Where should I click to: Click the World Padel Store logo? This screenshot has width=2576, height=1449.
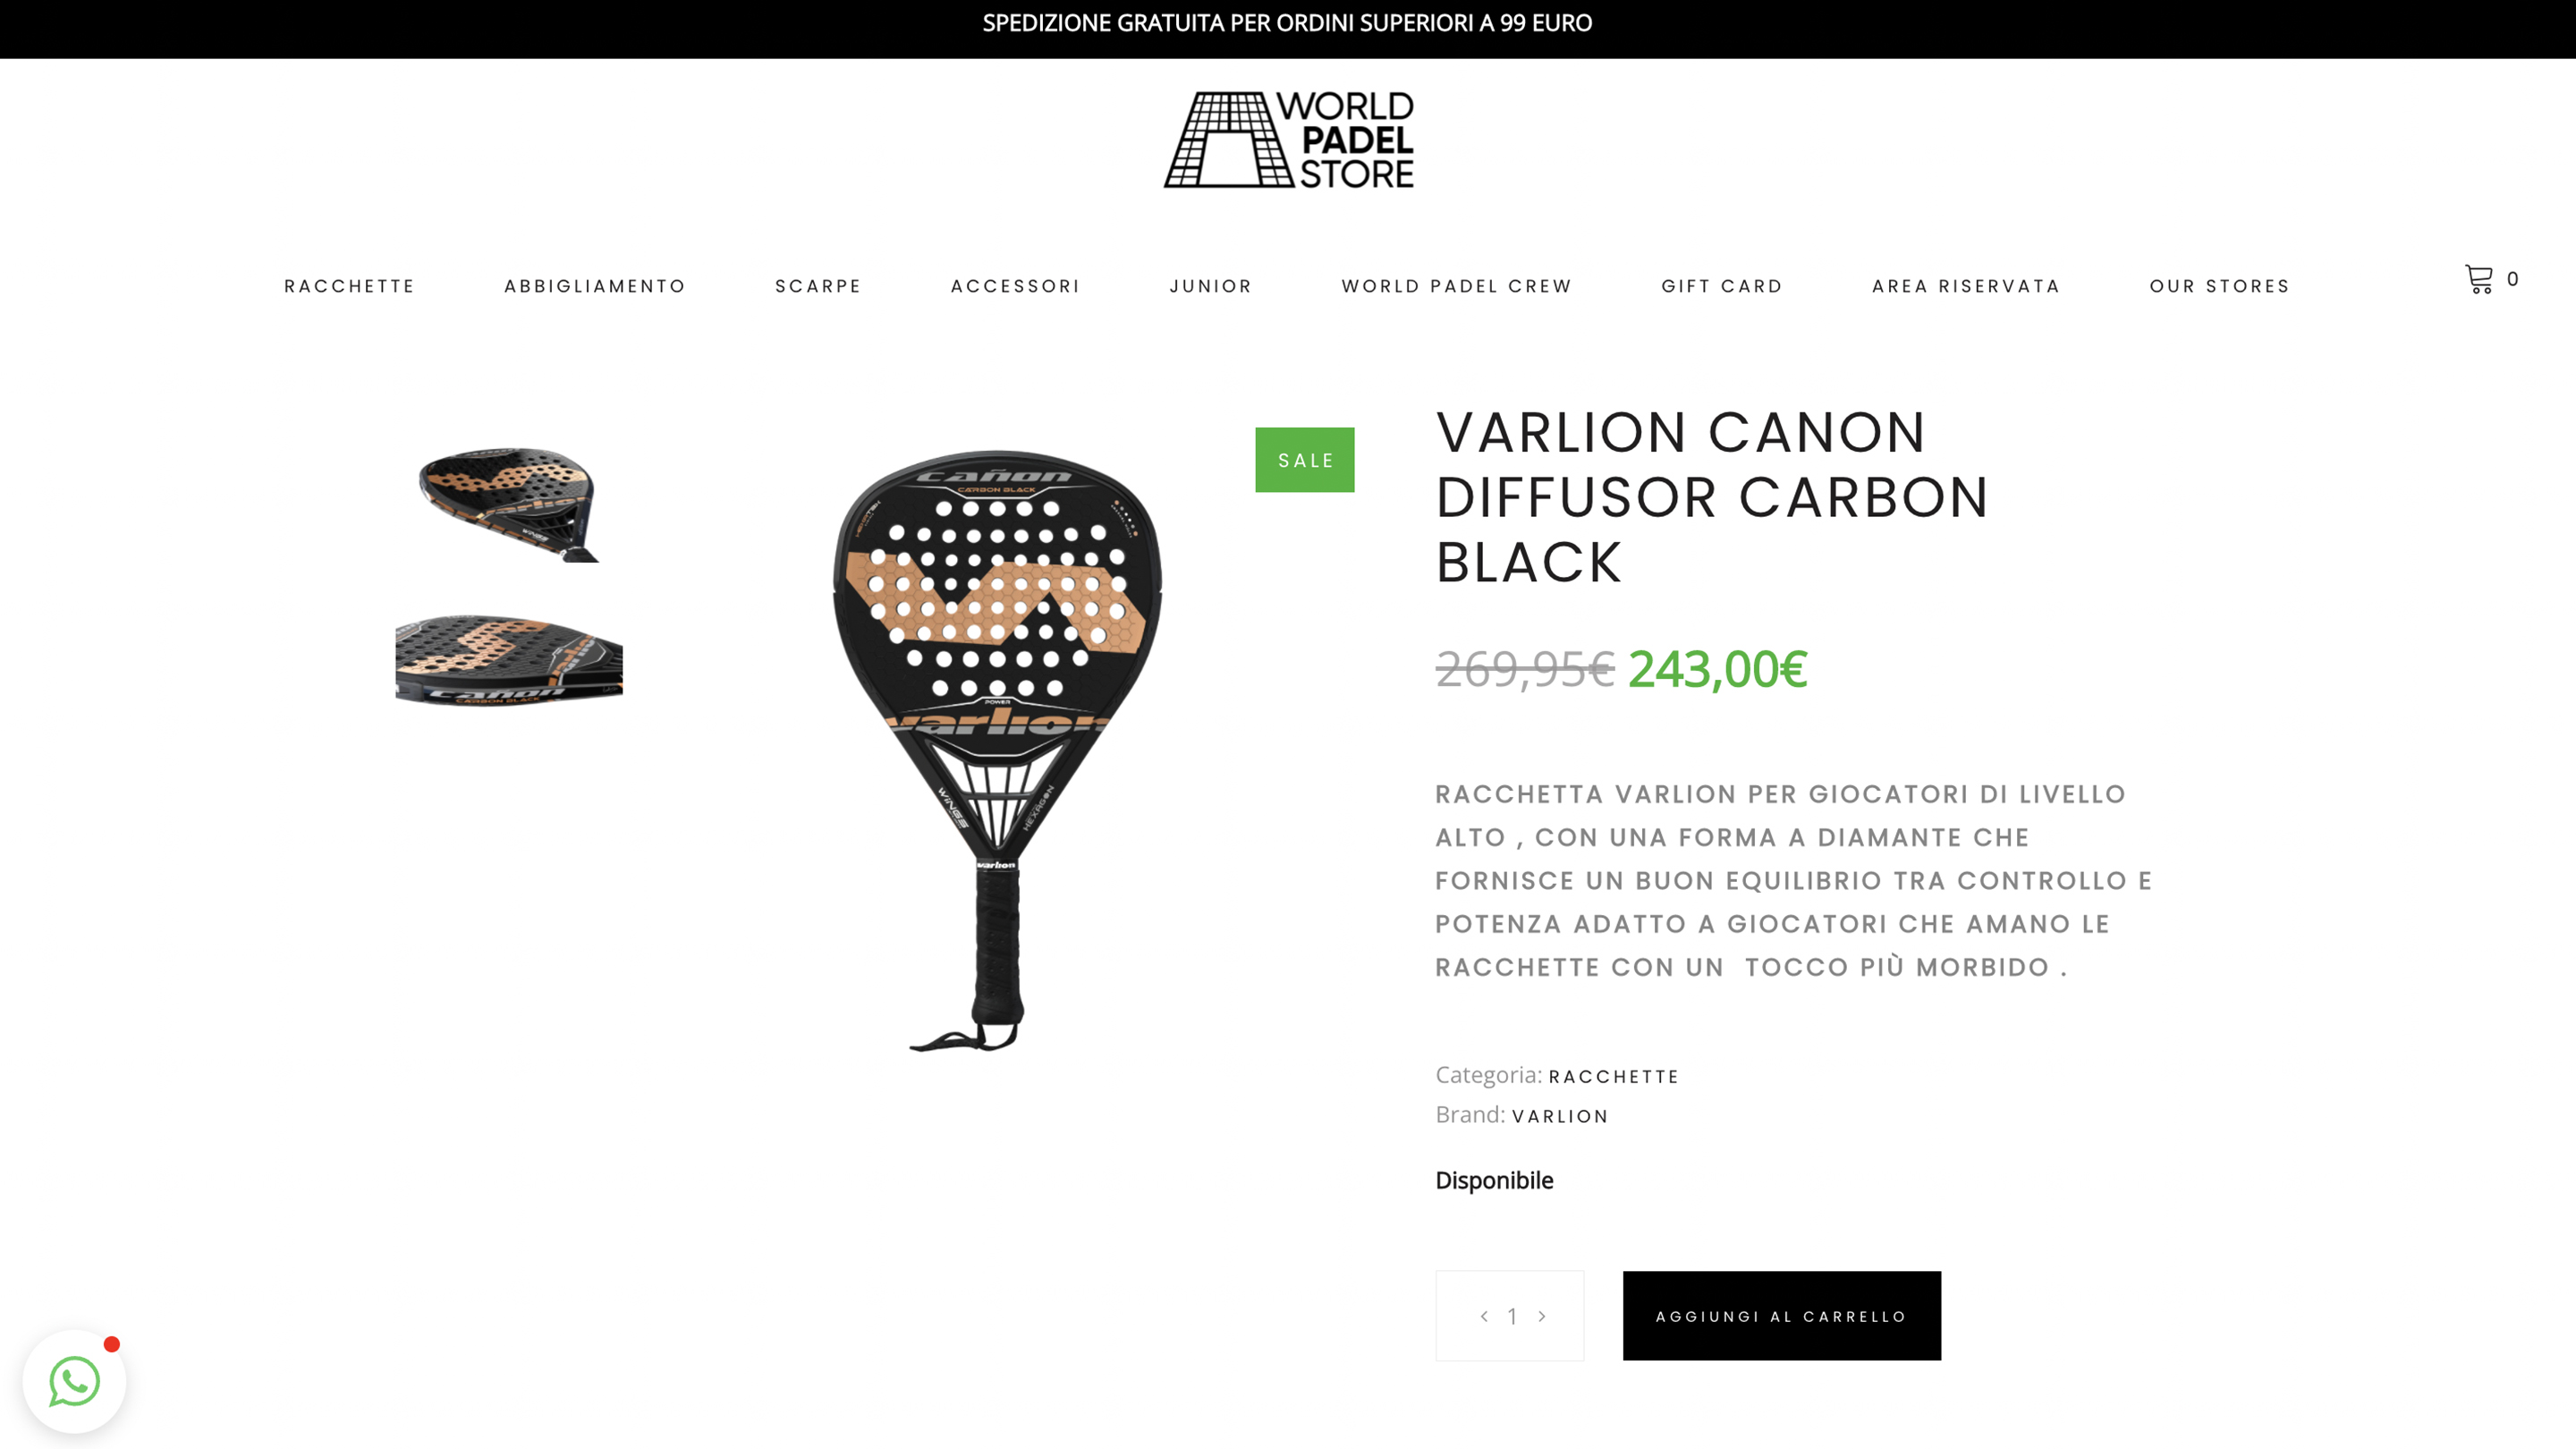tap(1288, 140)
